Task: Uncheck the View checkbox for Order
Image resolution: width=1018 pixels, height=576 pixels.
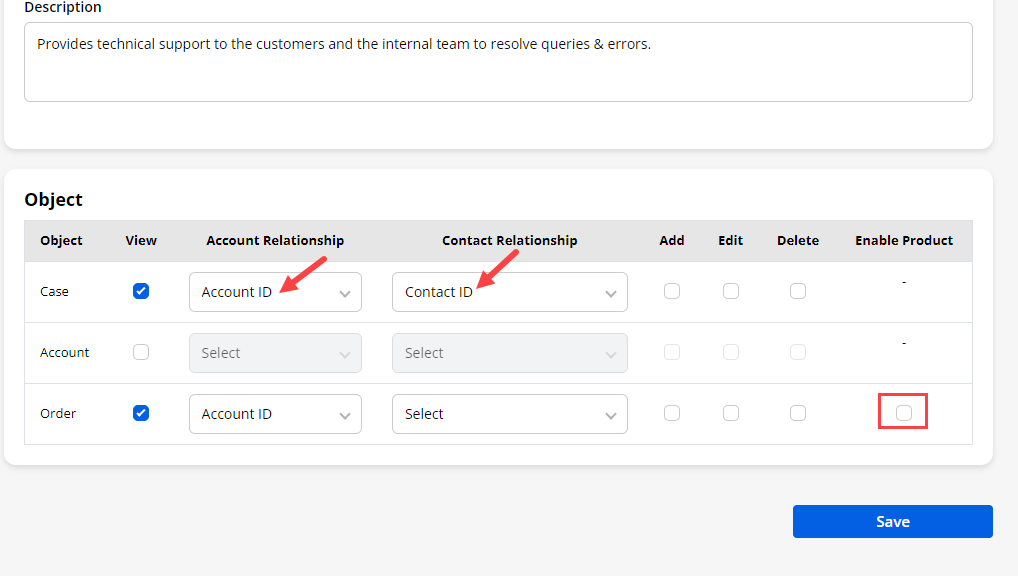Action: coord(141,413)
